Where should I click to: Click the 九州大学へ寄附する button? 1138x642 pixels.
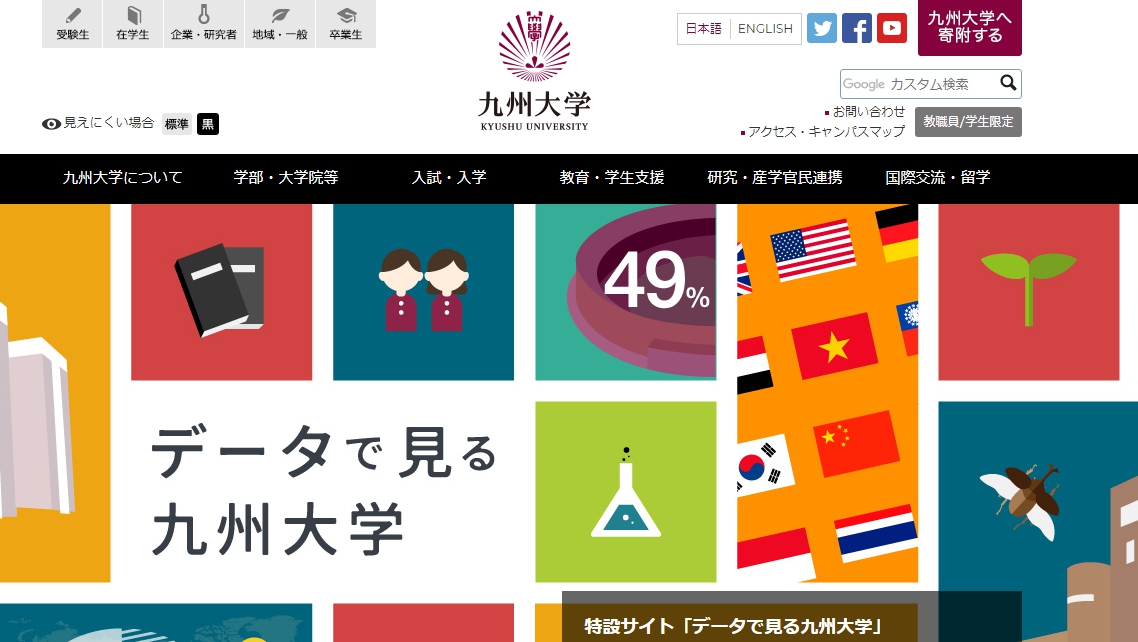pyautogui.click(x=970, y=28)
